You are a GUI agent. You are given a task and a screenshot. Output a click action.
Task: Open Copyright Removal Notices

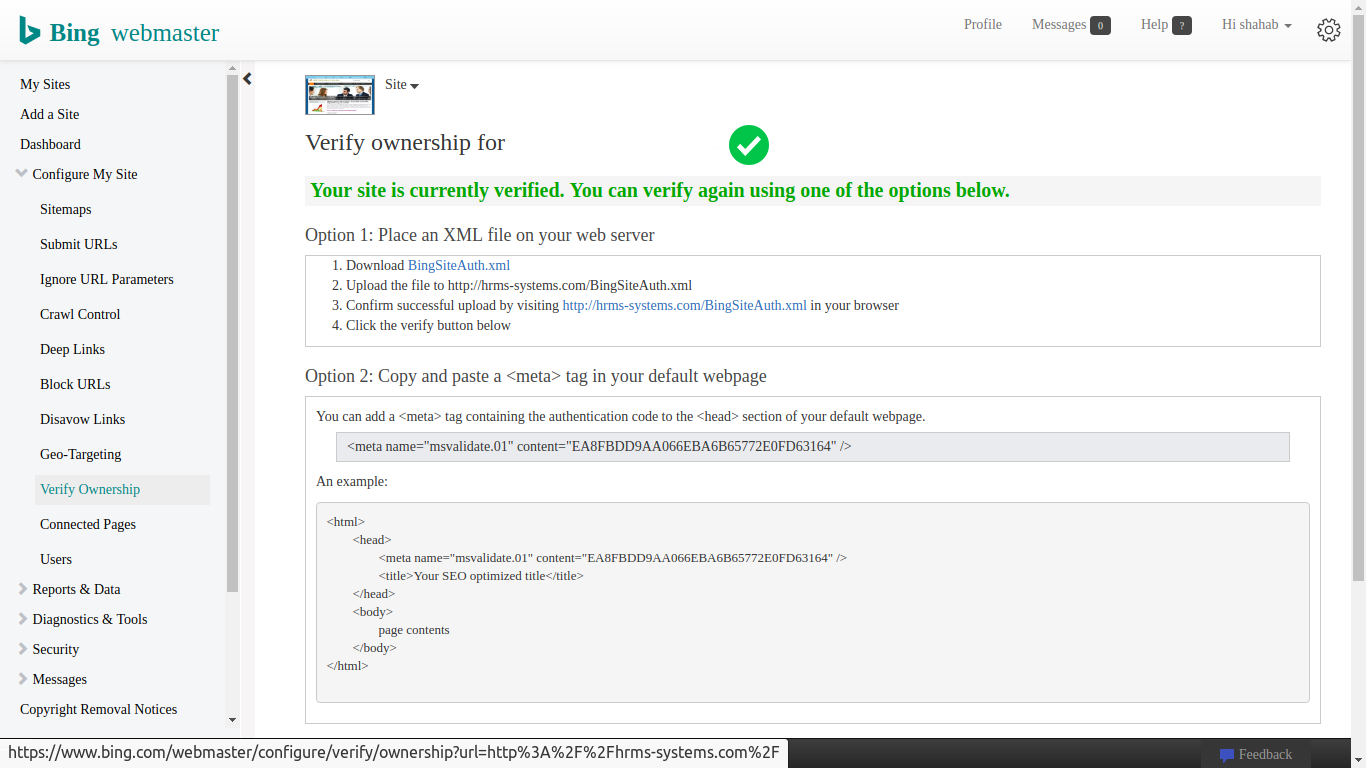(99, 709)
